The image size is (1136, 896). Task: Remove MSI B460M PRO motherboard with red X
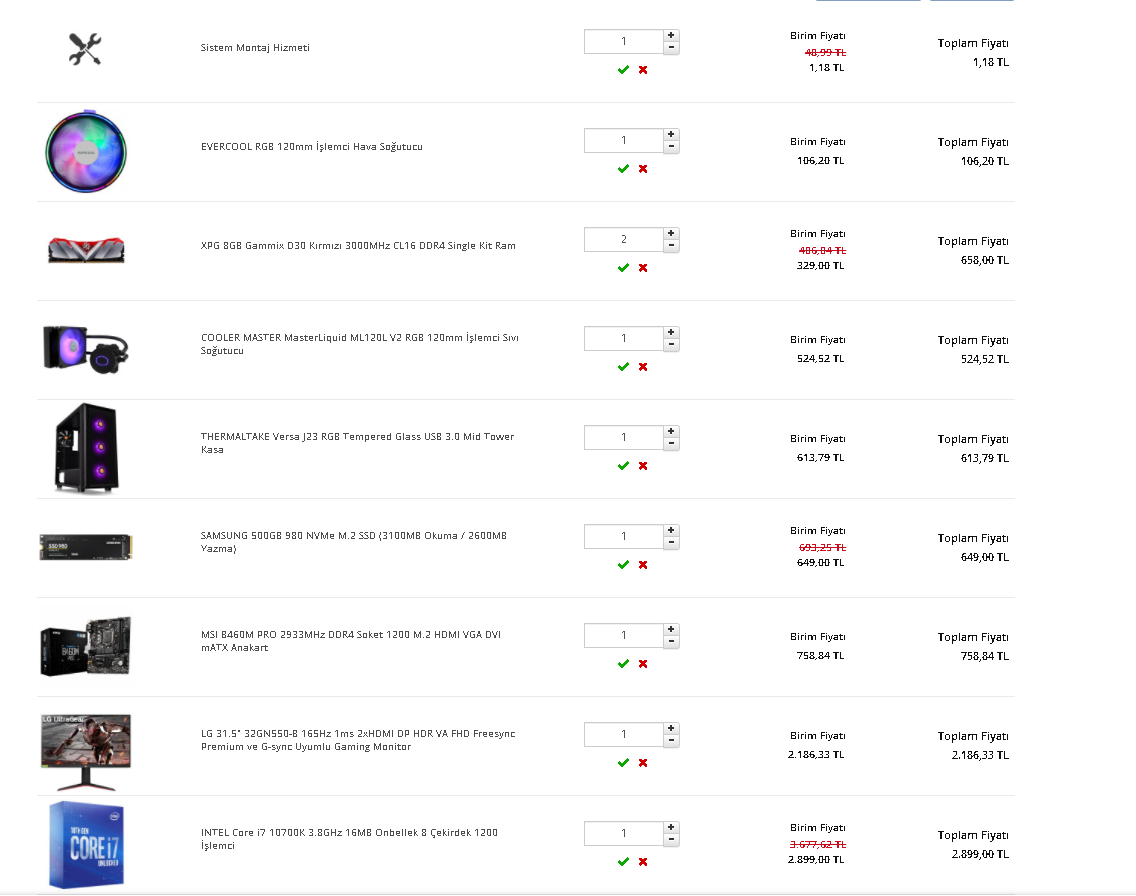[643, 664]
